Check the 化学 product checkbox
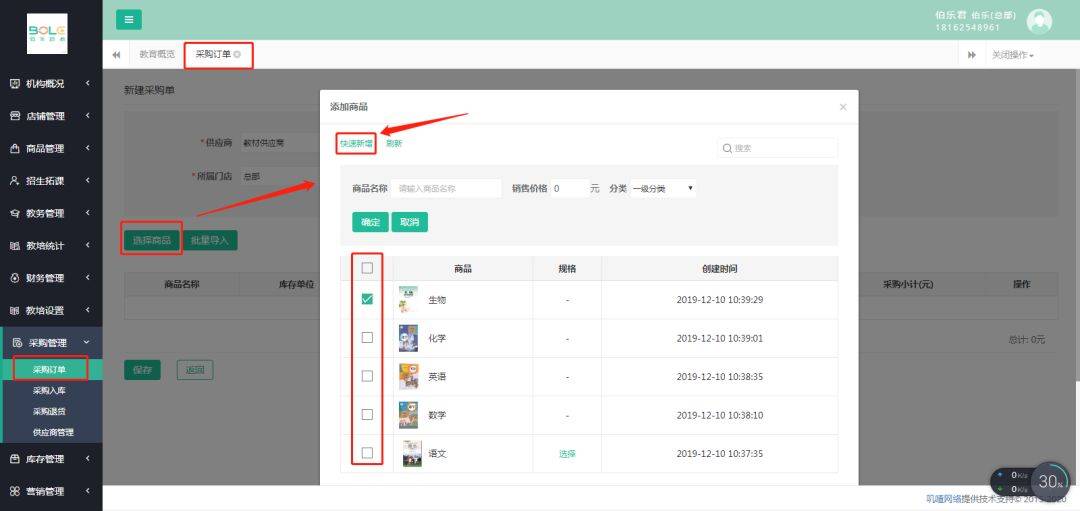 (x=367, y=337)
